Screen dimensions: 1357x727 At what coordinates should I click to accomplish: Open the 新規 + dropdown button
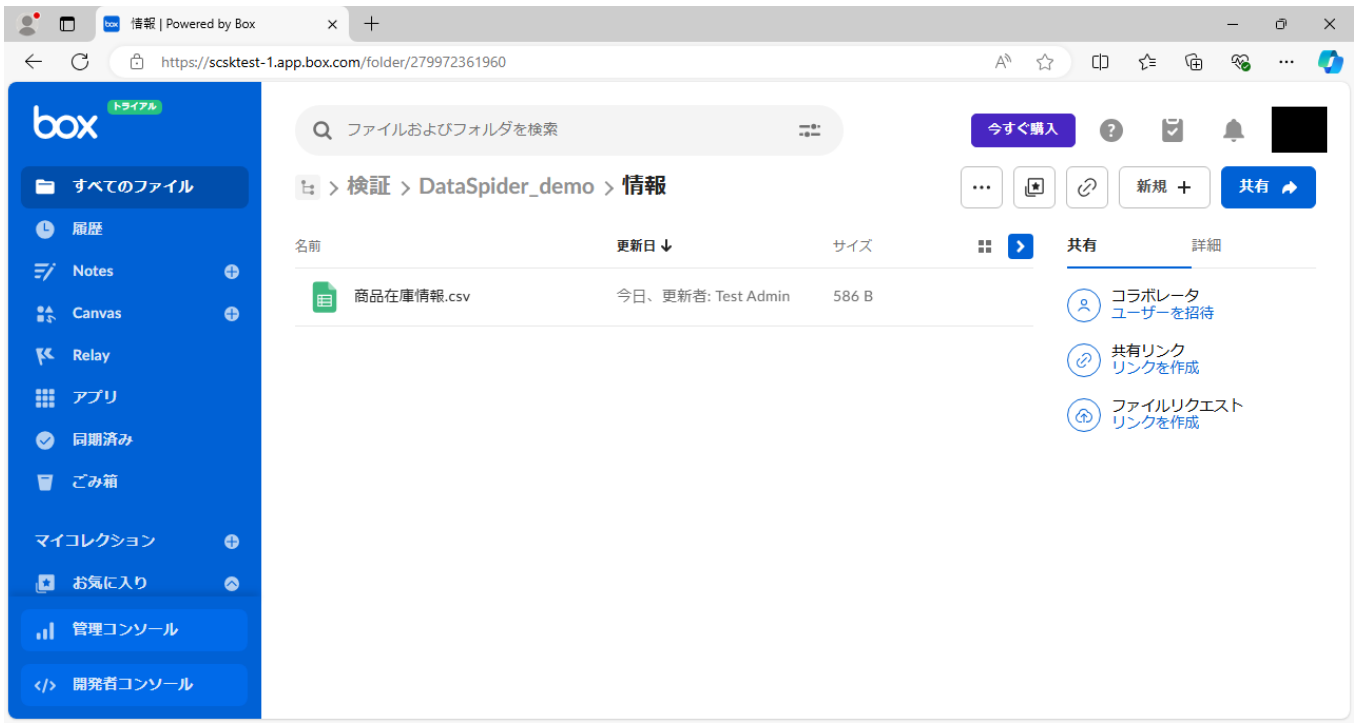[x=1163, y=187]
